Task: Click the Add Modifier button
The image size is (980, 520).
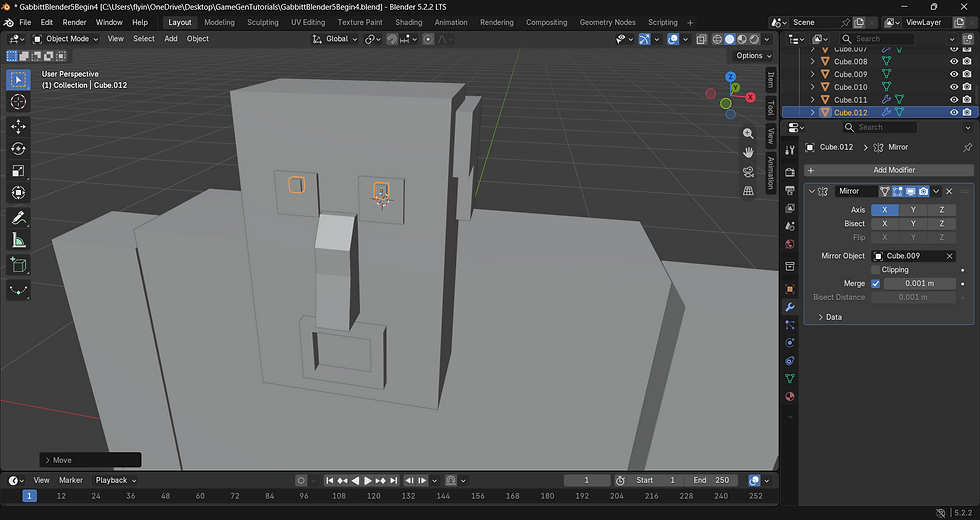Action: [x=889, y=170]
